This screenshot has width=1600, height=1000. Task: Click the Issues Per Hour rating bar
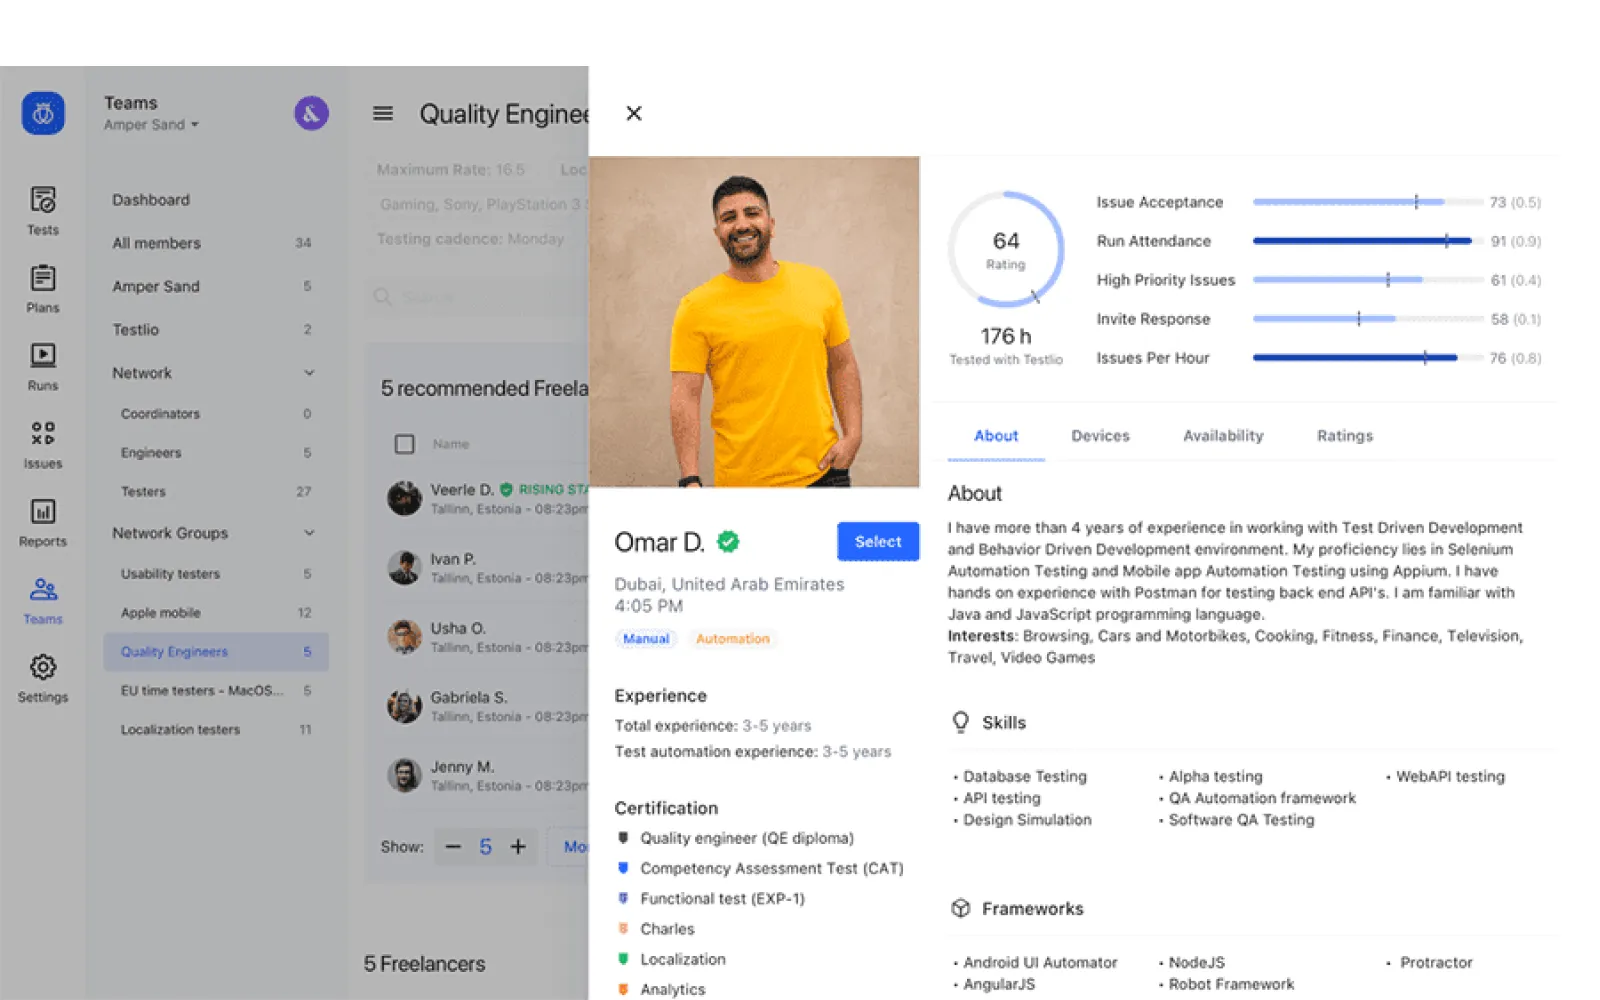(1367, 358)
